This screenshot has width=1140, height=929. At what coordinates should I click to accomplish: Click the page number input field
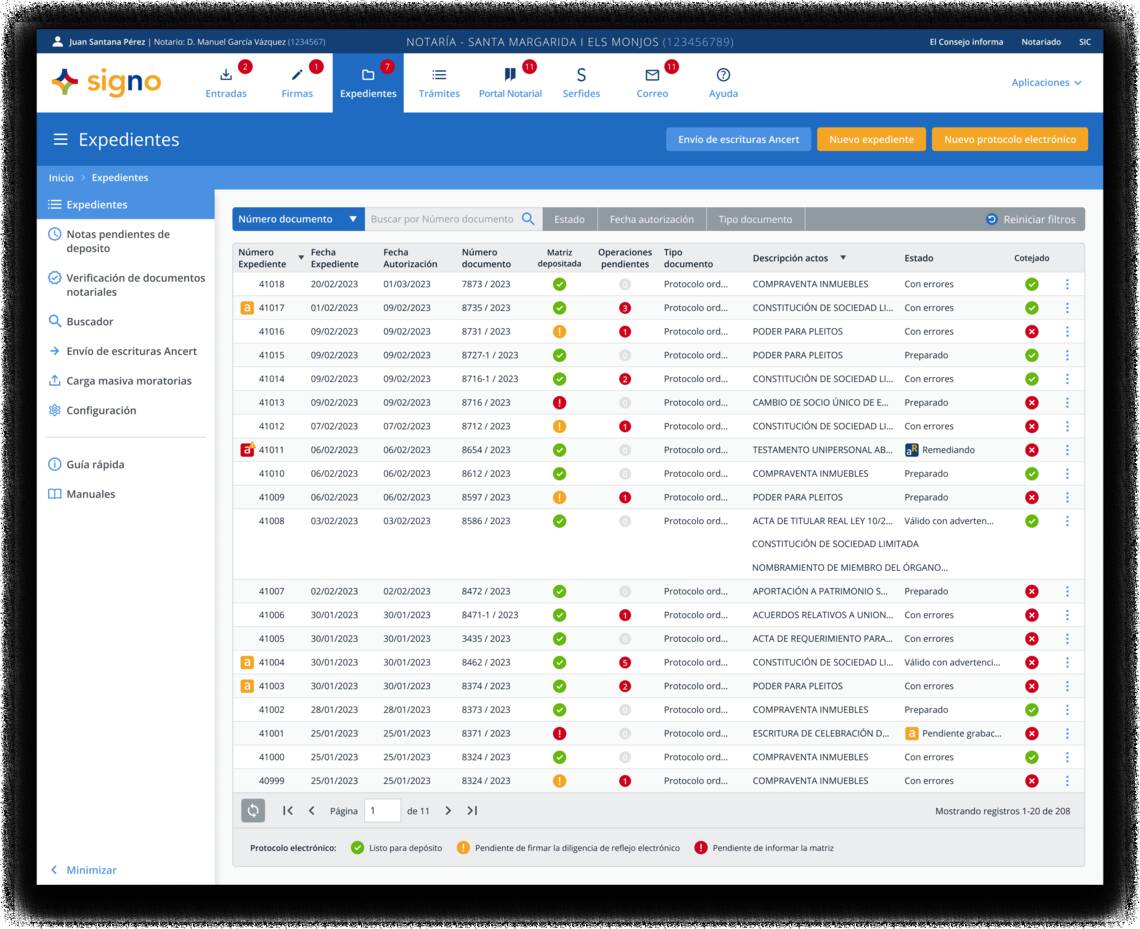click(382, 811)
